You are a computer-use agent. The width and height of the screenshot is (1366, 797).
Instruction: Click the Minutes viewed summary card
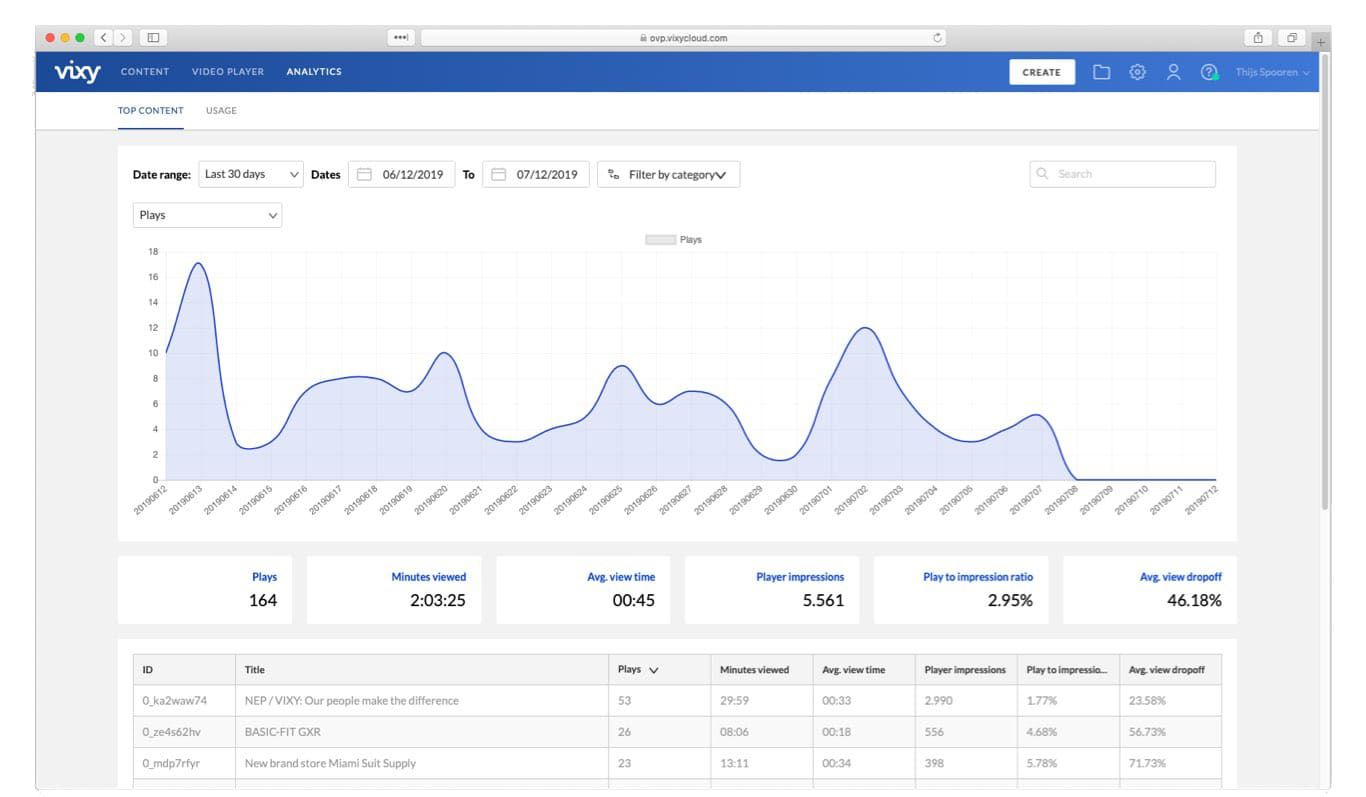click(x=394, y=590)
